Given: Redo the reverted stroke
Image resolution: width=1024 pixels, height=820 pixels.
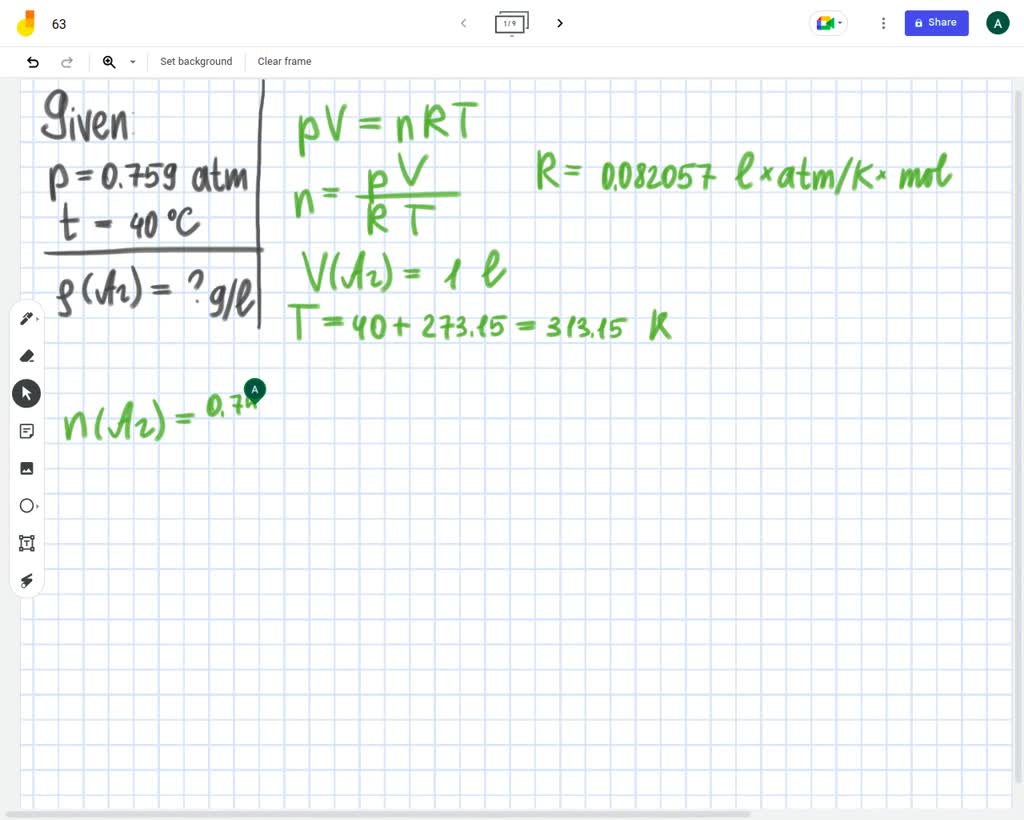Looking at the screenshot, I should [x=67, y=61].
